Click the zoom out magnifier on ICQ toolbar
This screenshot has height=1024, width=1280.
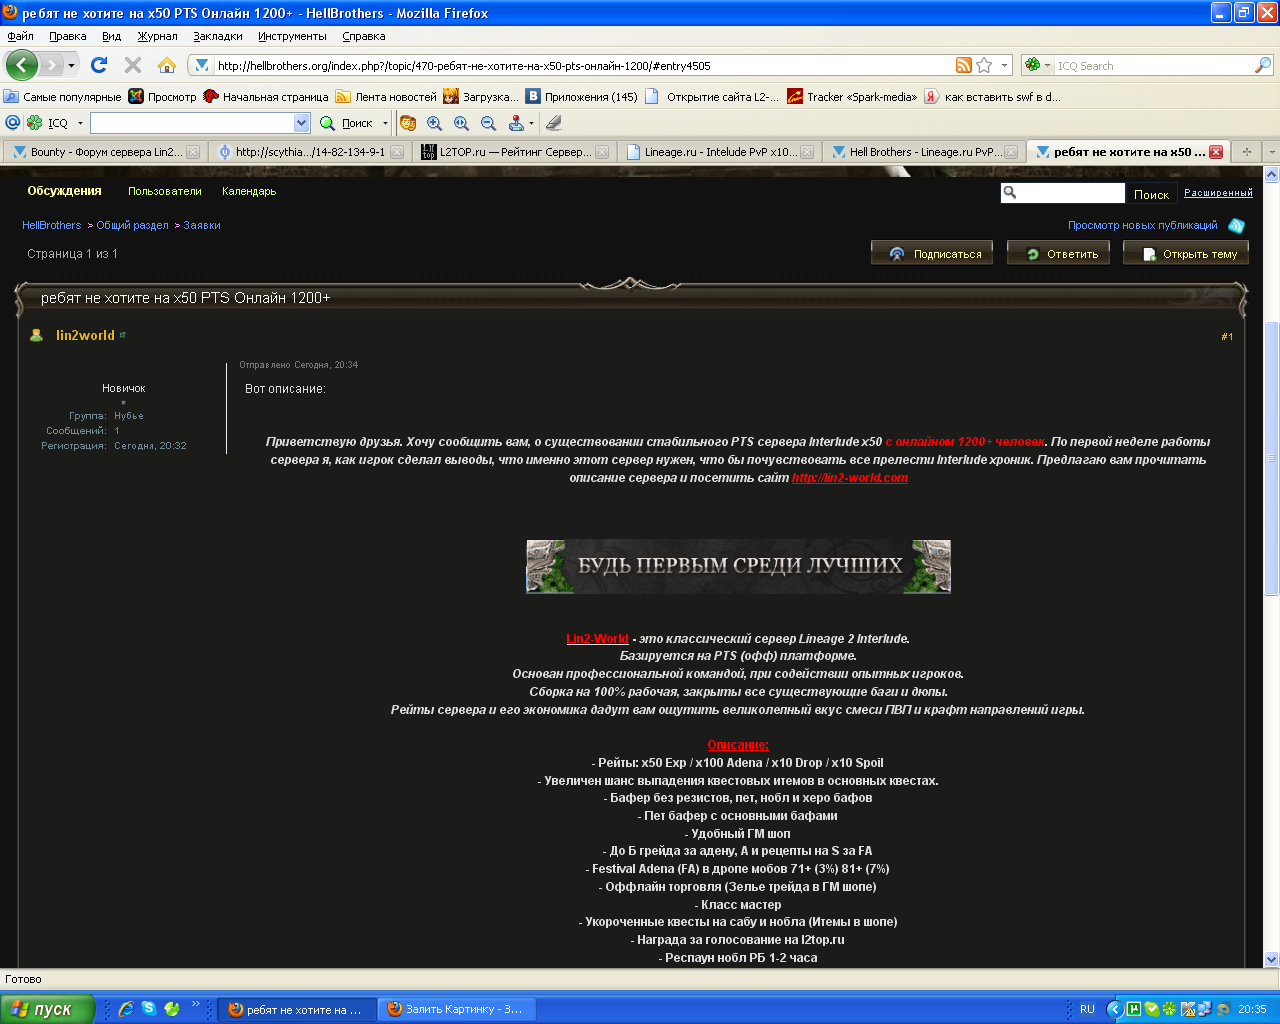(489, 123)
